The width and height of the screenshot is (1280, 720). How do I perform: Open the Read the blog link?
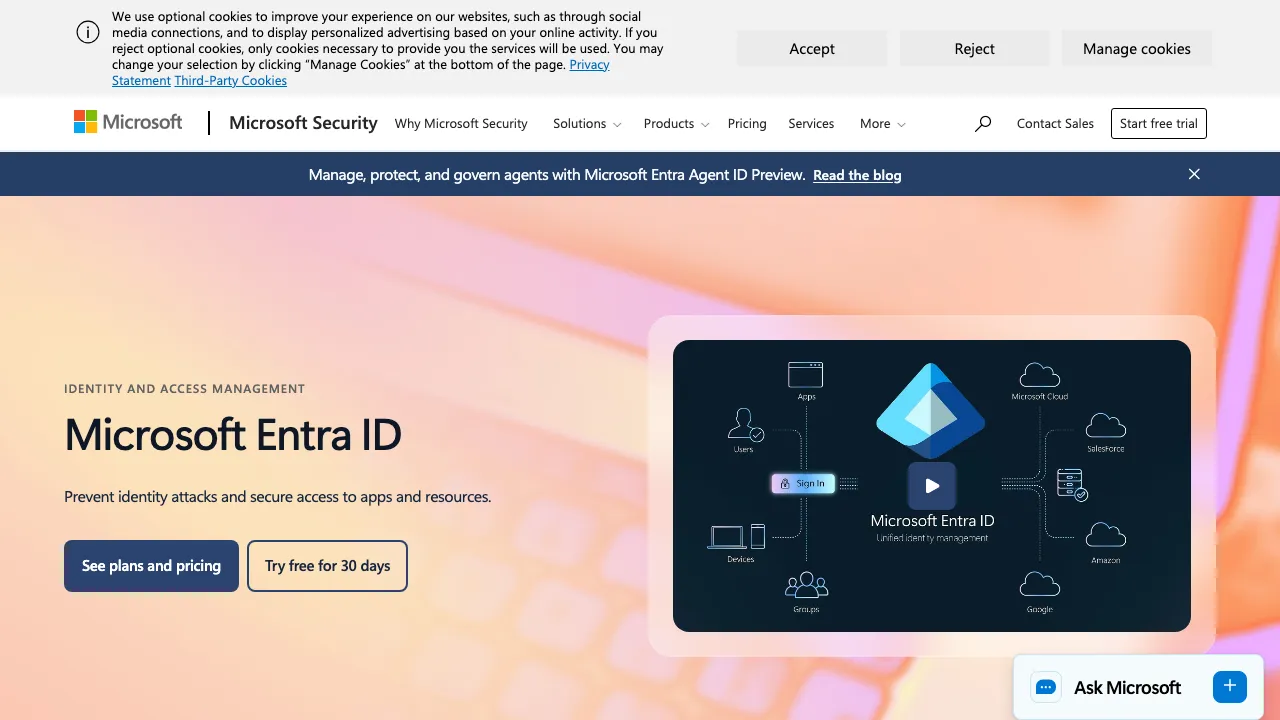(857, 174)
